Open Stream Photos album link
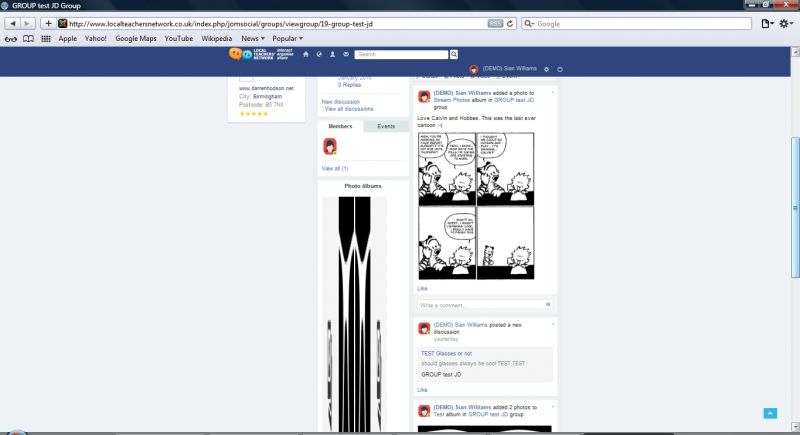The image size is (800, 435). tap(452, 100)
